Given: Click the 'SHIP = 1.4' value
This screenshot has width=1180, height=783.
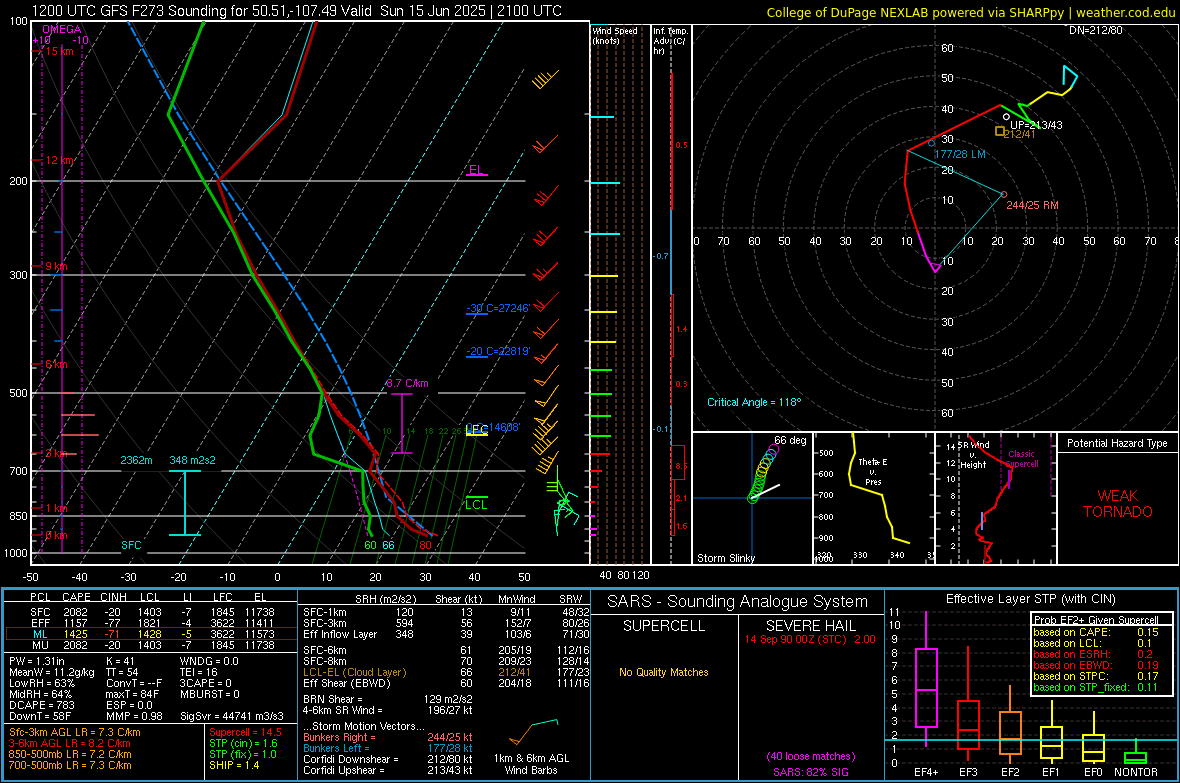Looking at the screenshot, I should [234, 765].
